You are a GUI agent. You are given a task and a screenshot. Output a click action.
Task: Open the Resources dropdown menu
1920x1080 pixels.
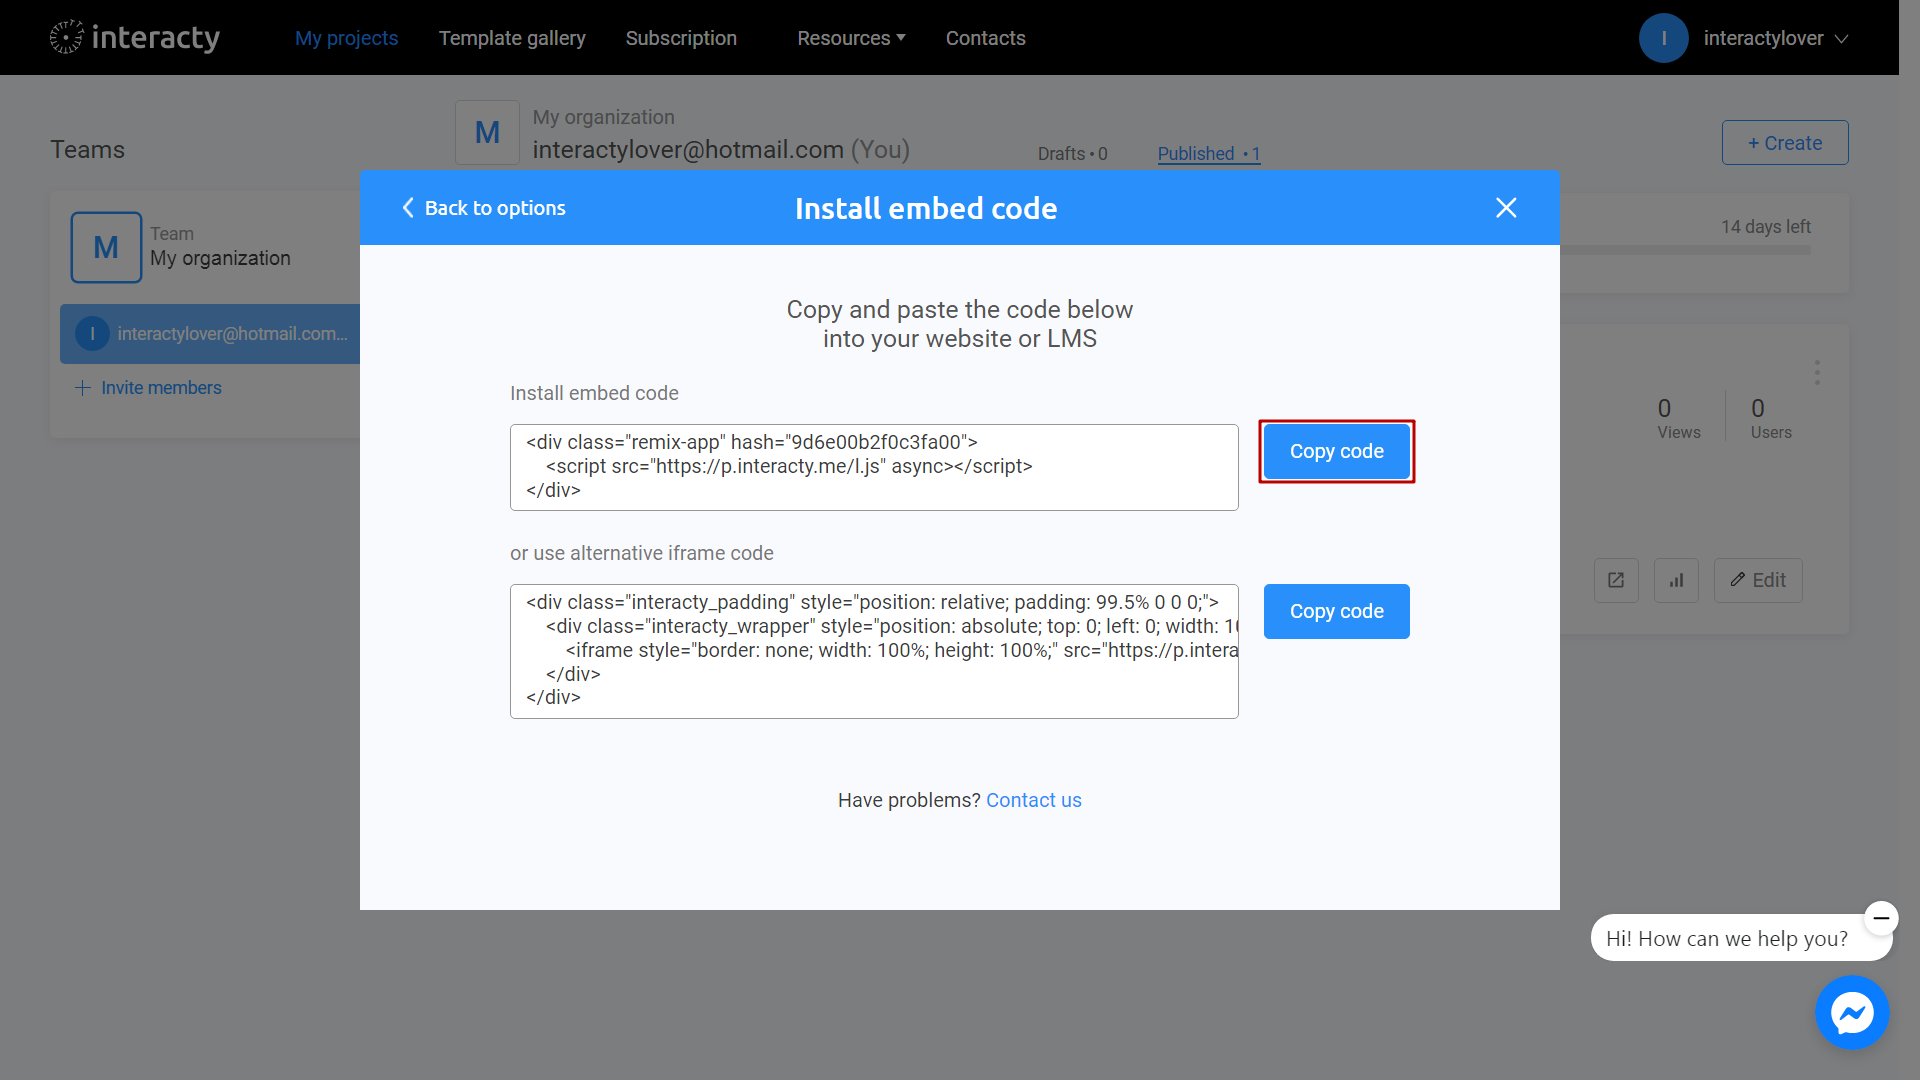click(x=849, y=37)
